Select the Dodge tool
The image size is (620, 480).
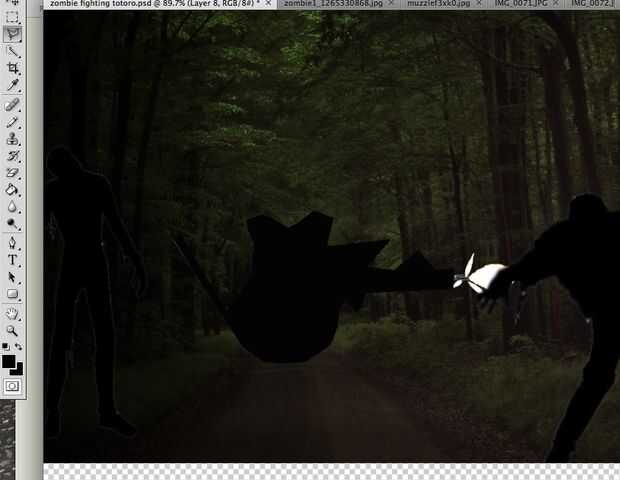(12, 224)
